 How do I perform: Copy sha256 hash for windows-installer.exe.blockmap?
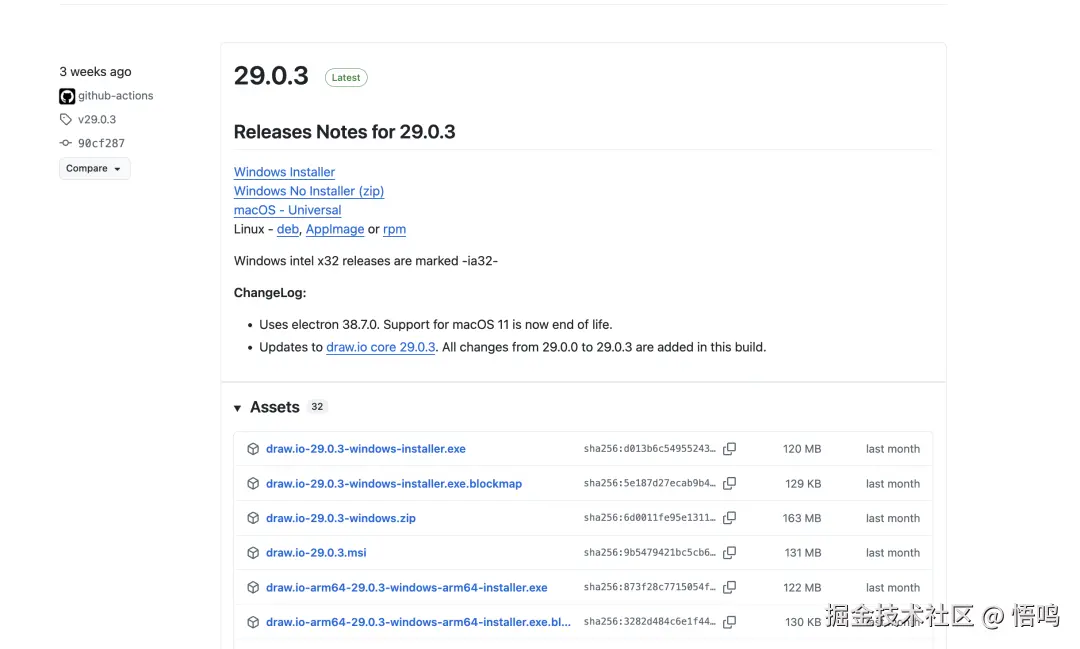coord(729,484)
